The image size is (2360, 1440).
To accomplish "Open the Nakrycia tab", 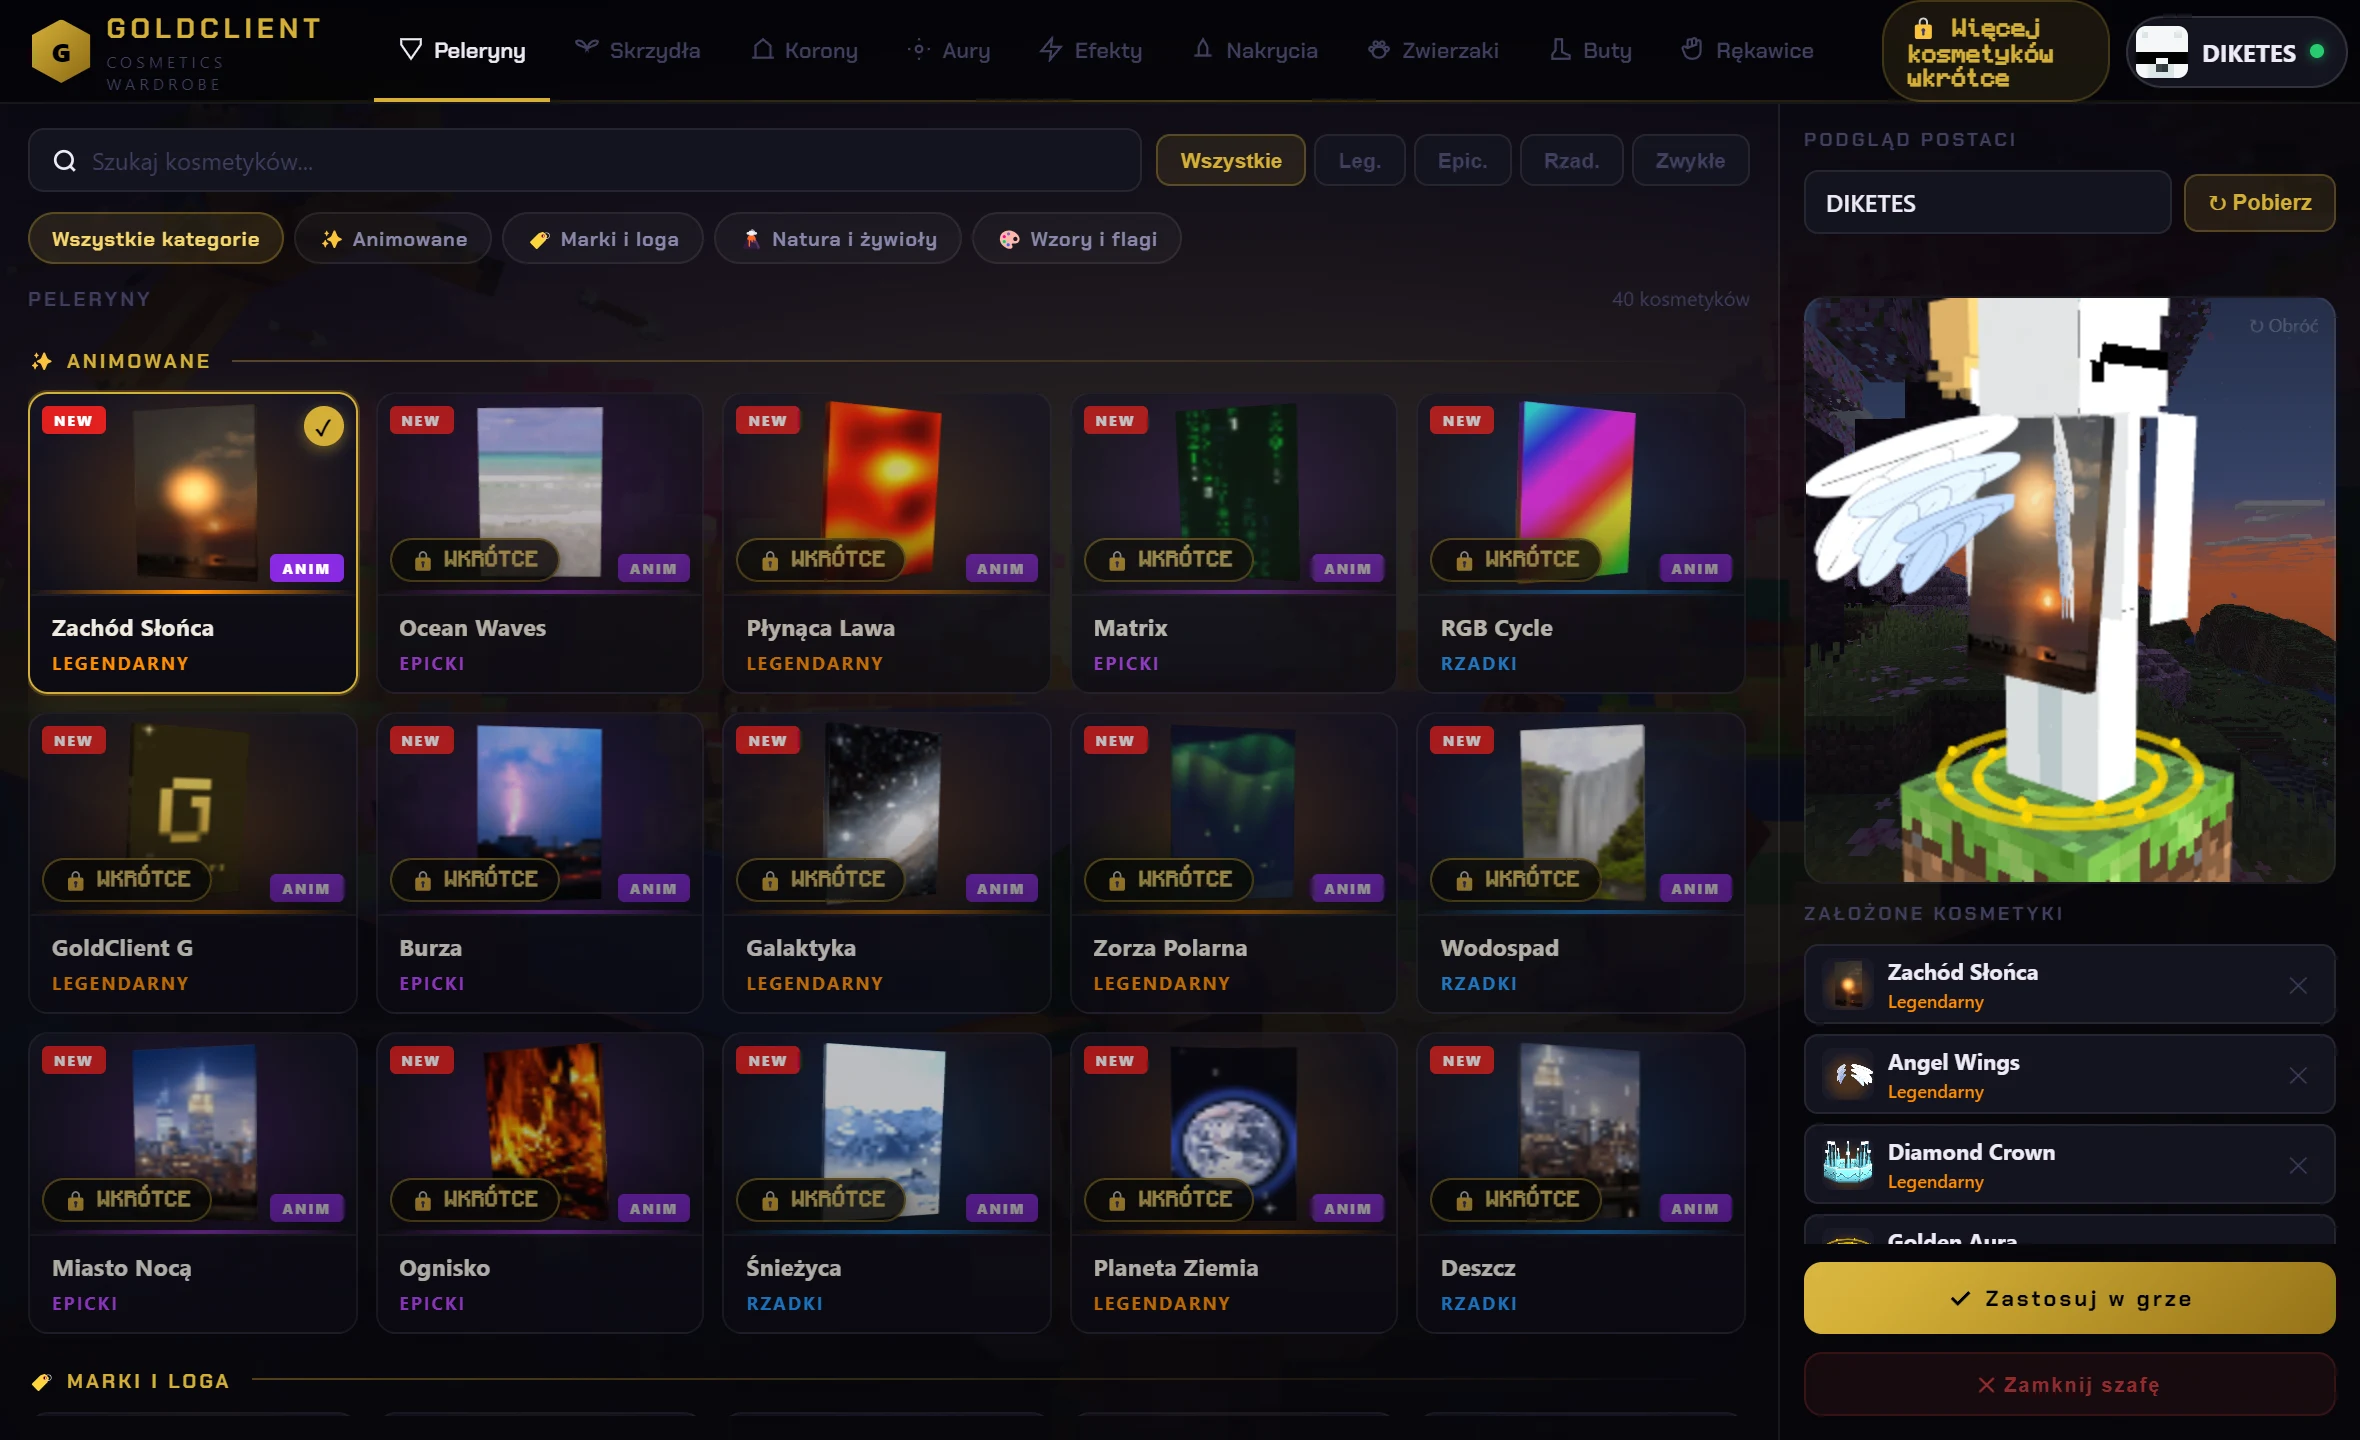I will (x=1256, y=51).
